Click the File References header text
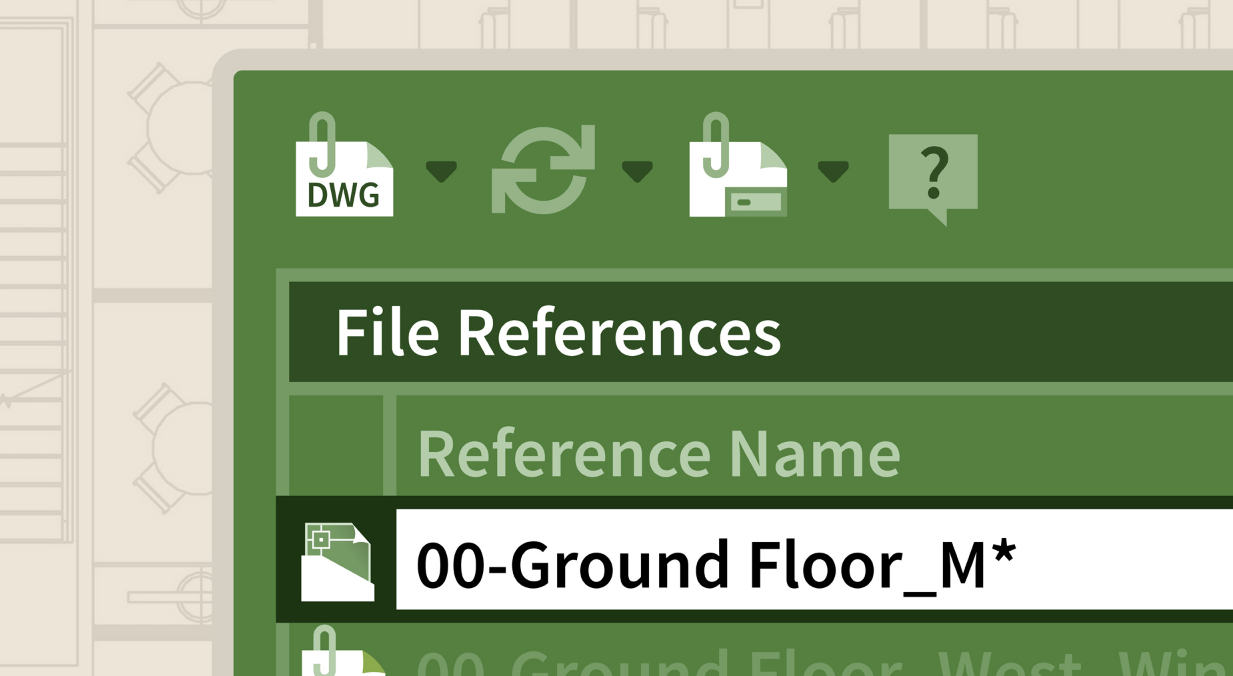Viewport: 1233px width, 676px height. click(558, 333)
